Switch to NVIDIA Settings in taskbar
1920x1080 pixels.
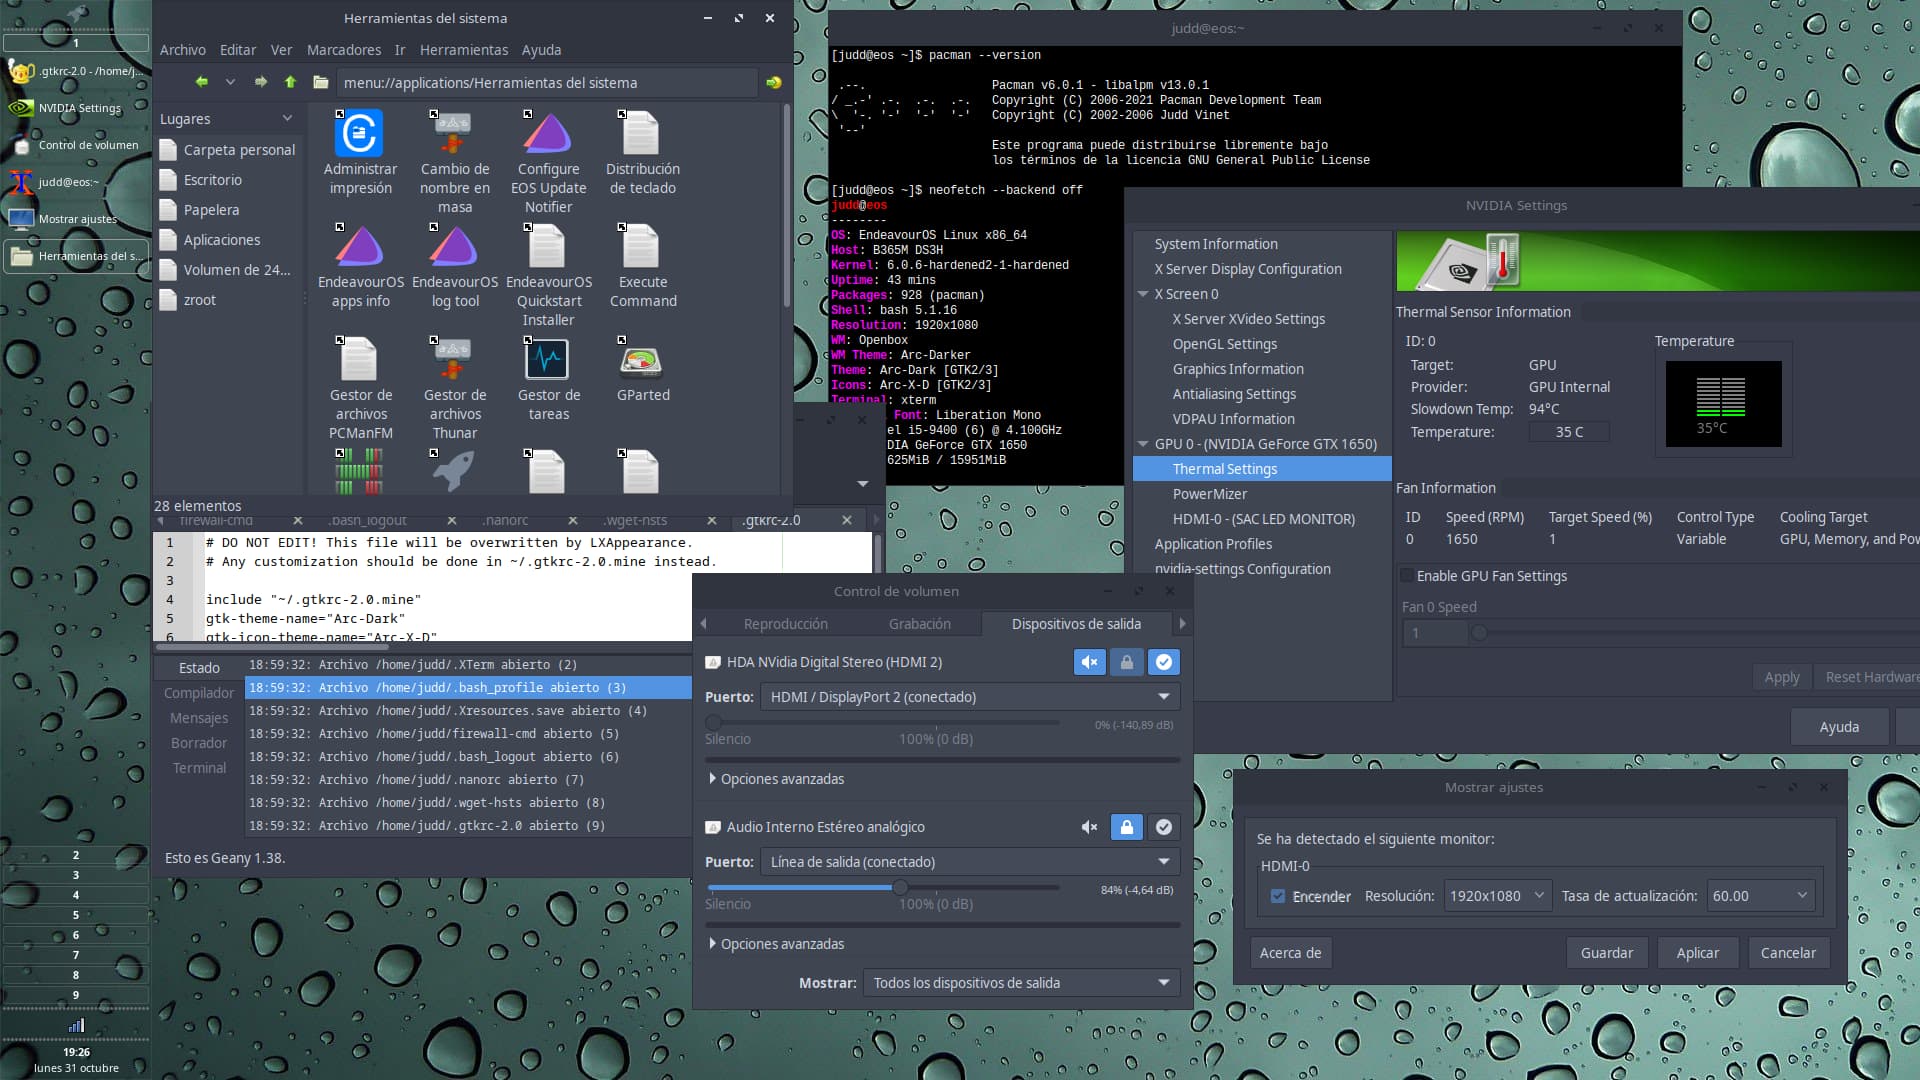coord(76,108)
